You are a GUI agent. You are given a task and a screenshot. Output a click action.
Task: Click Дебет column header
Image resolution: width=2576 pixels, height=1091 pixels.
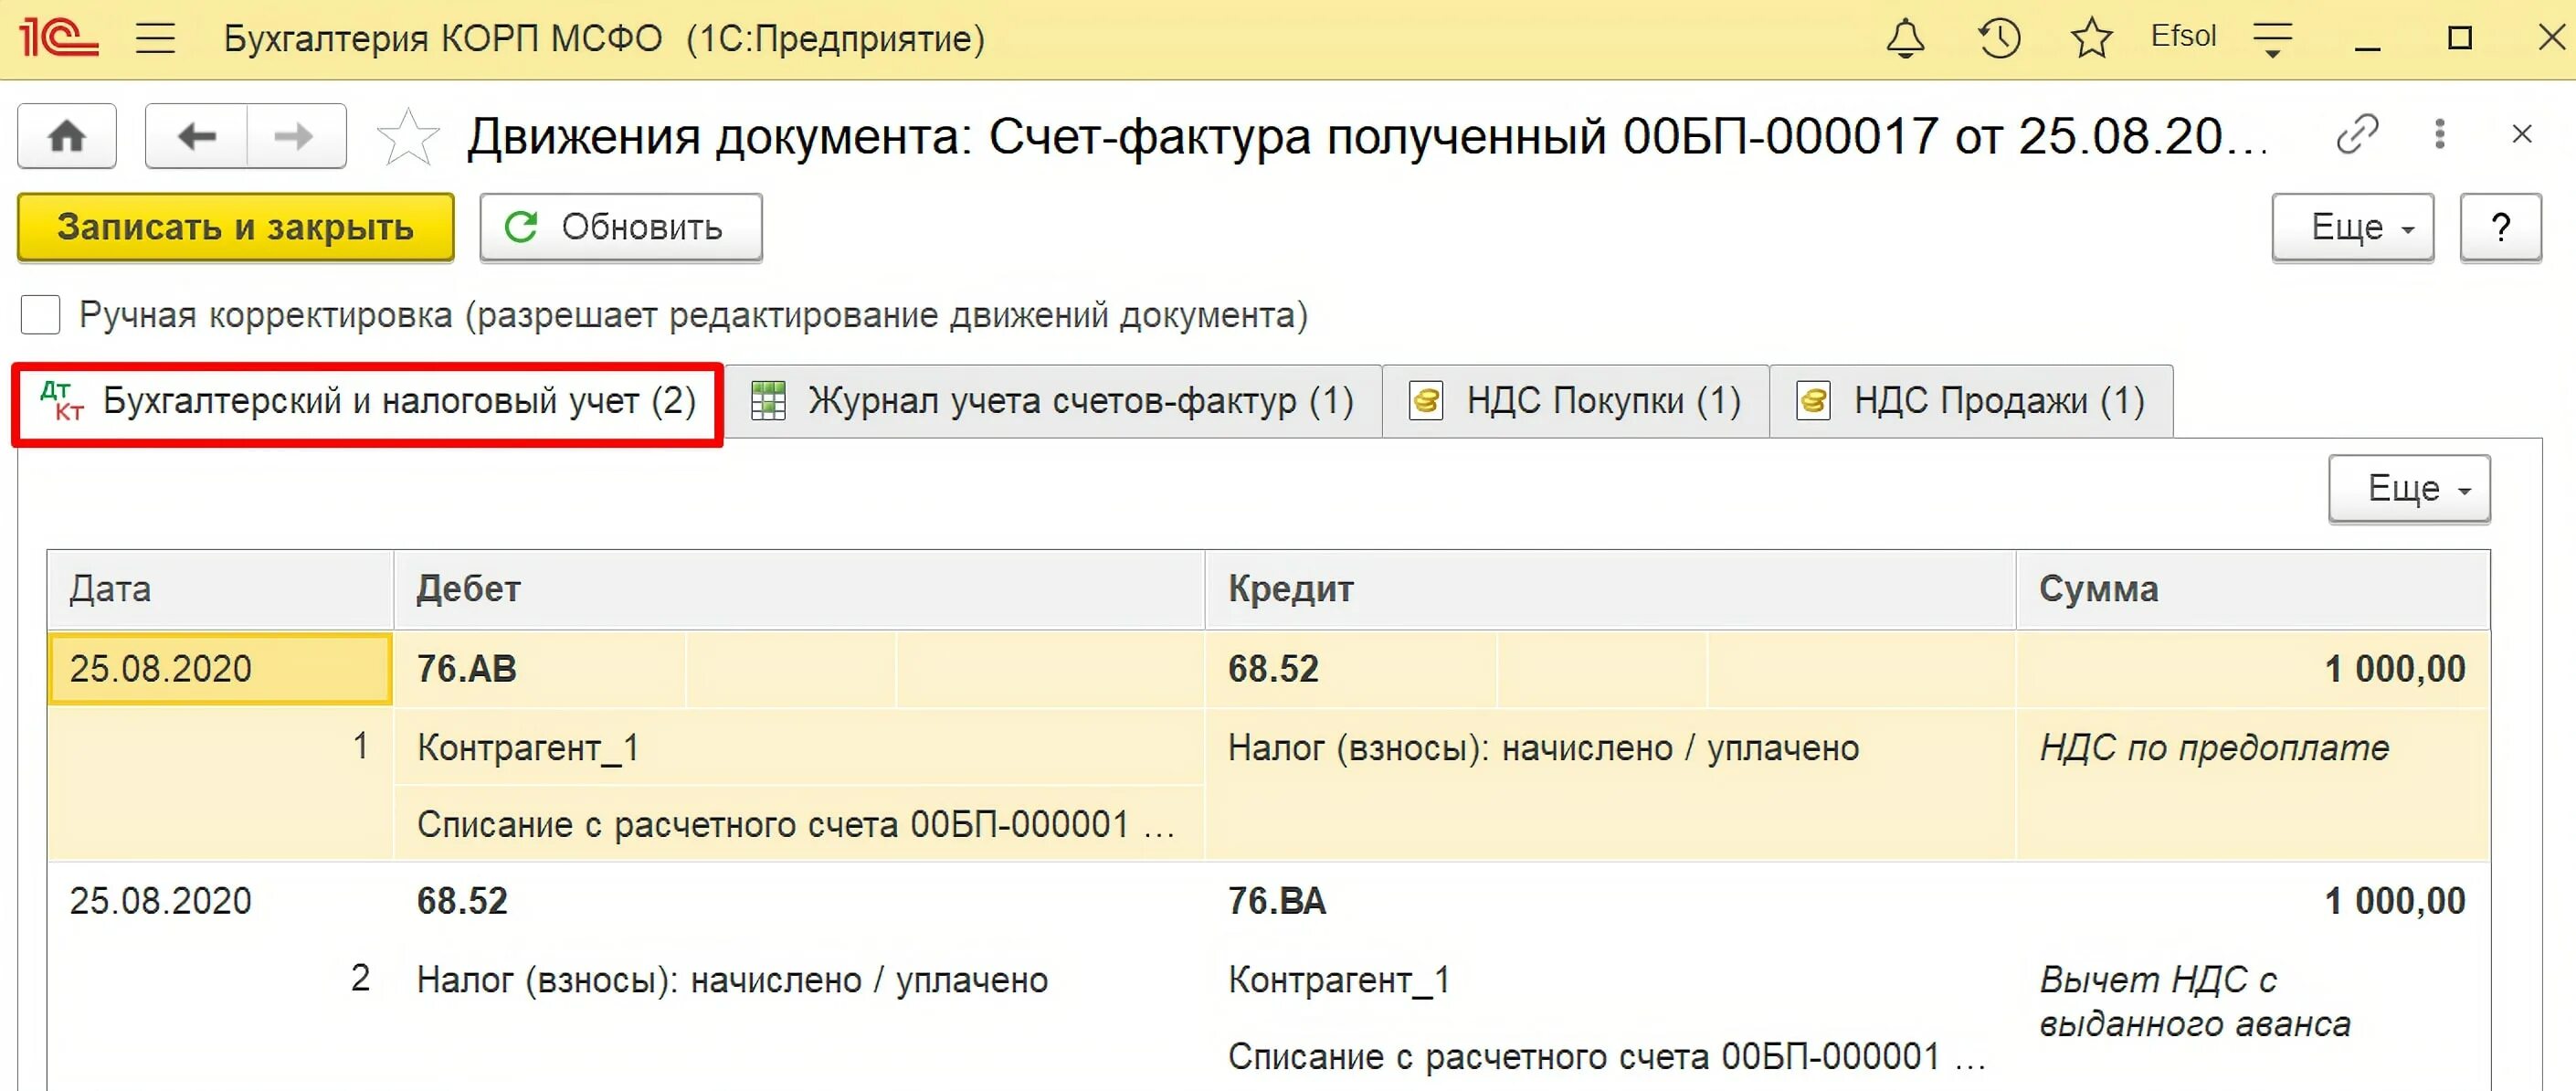799,589
